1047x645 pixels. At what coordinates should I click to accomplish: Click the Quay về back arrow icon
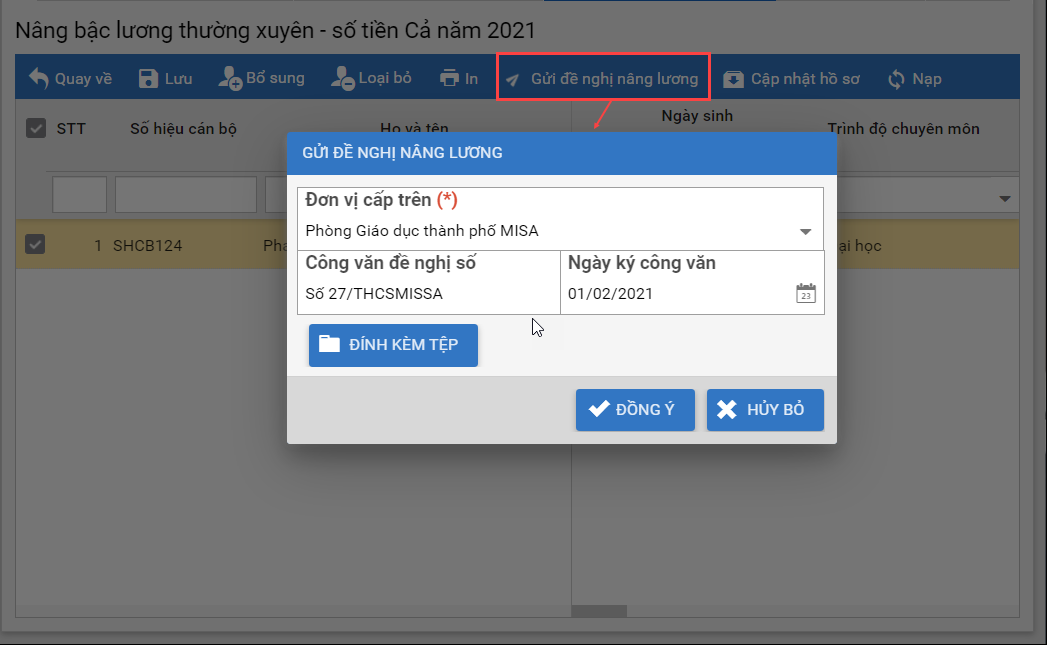38,78
